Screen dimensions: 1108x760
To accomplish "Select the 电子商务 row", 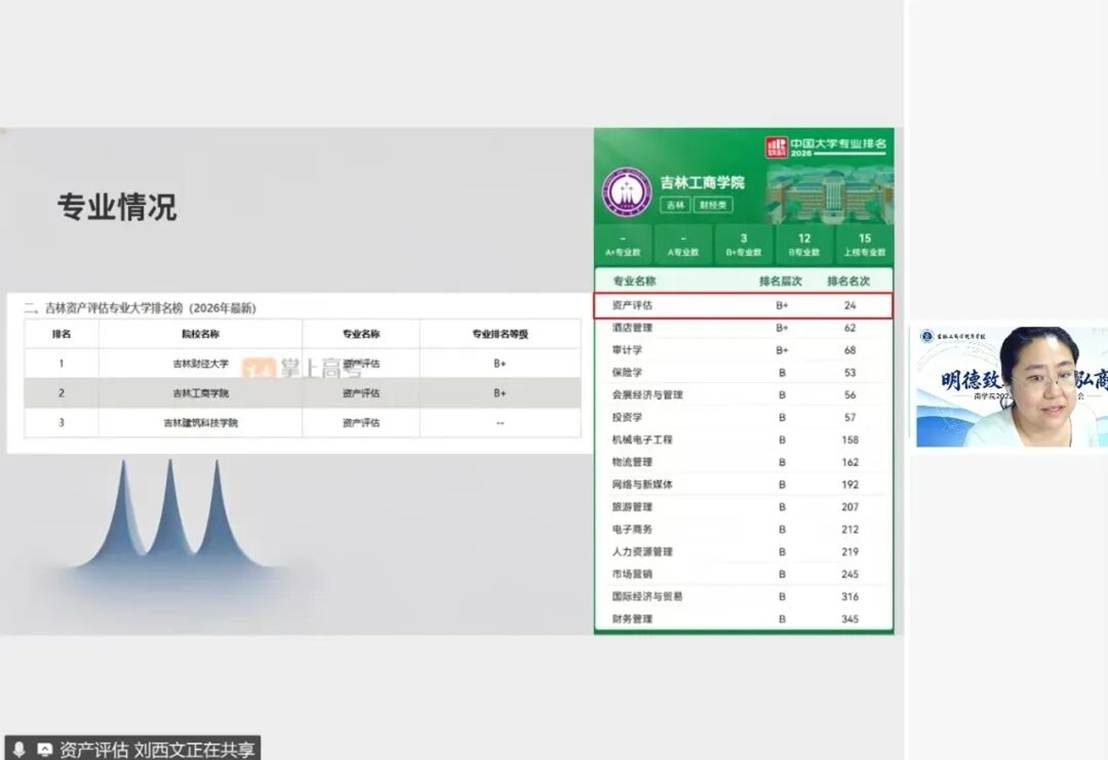I will click(743, 529).
